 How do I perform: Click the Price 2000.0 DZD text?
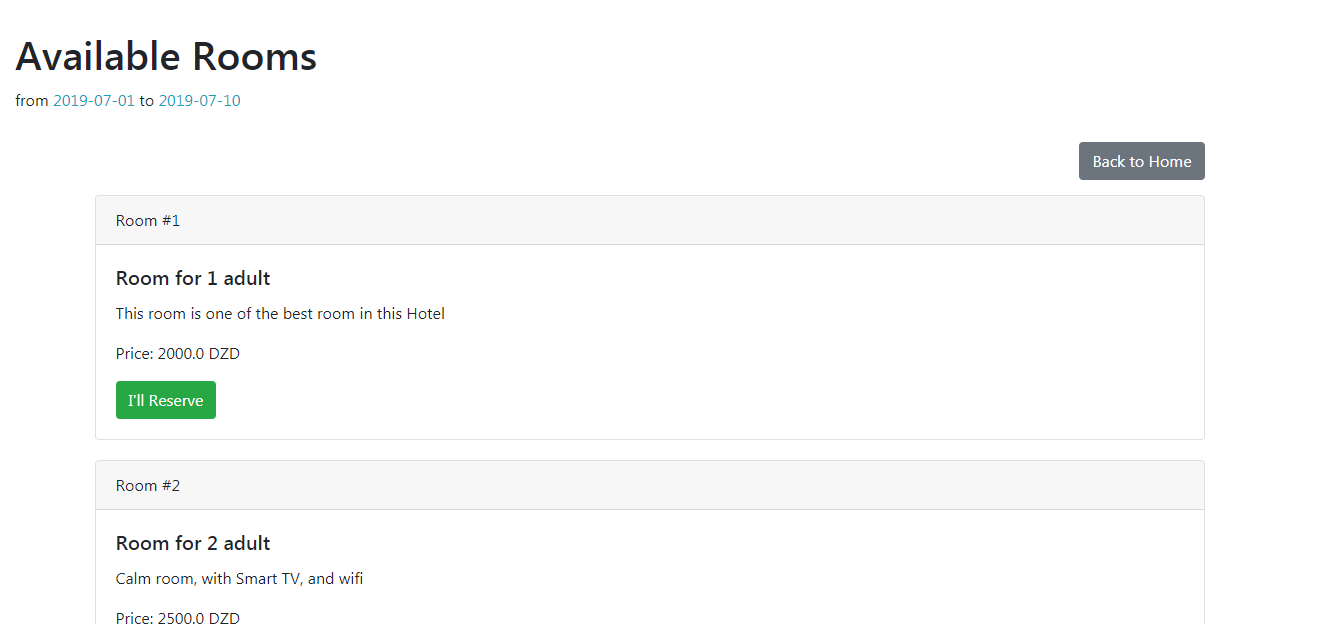178,354
